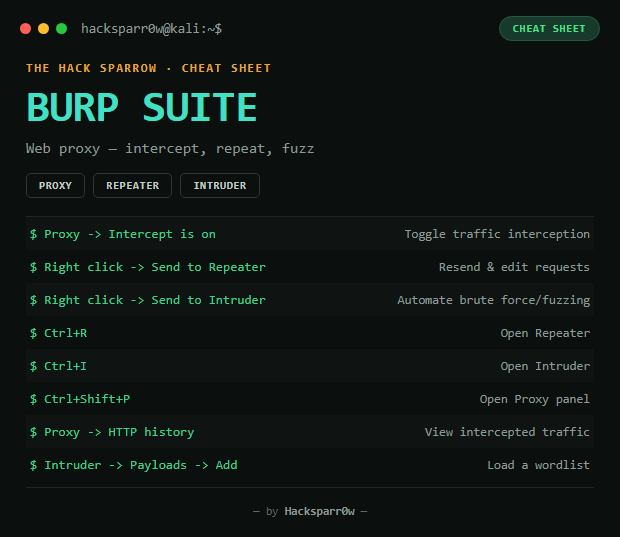Click description 'Toggle traffic interception'

497,234
